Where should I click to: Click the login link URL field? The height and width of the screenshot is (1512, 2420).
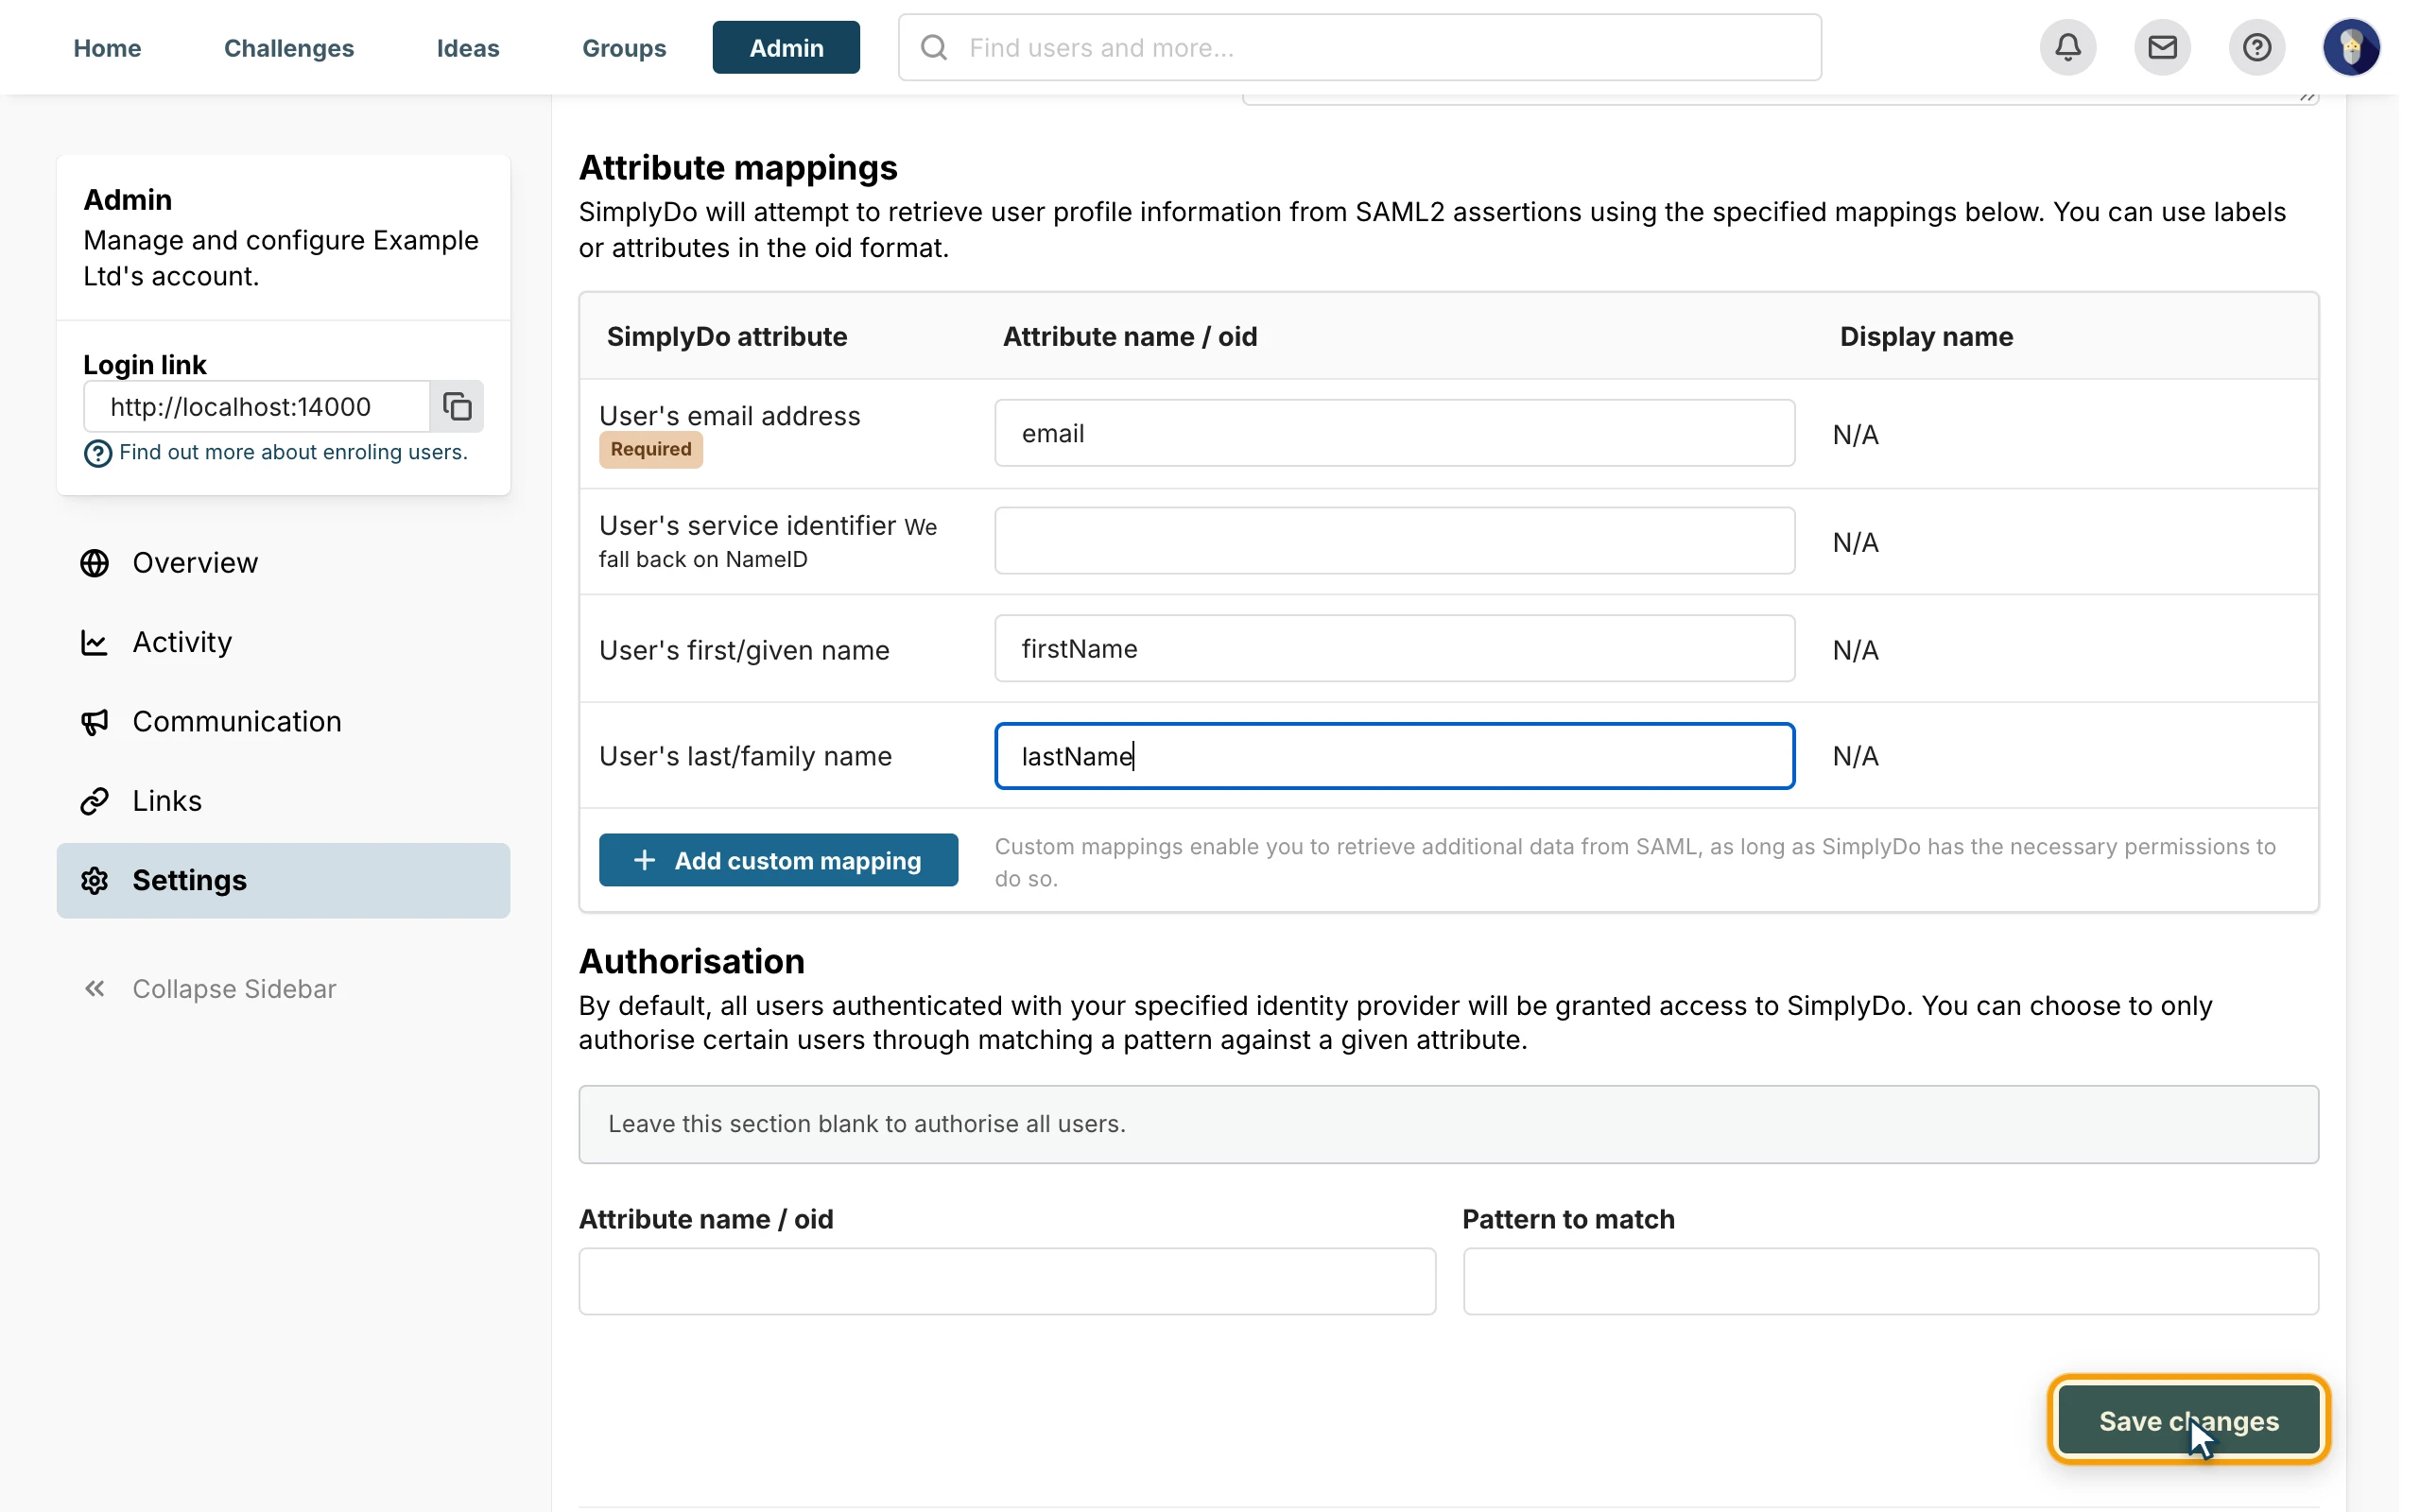257,406
